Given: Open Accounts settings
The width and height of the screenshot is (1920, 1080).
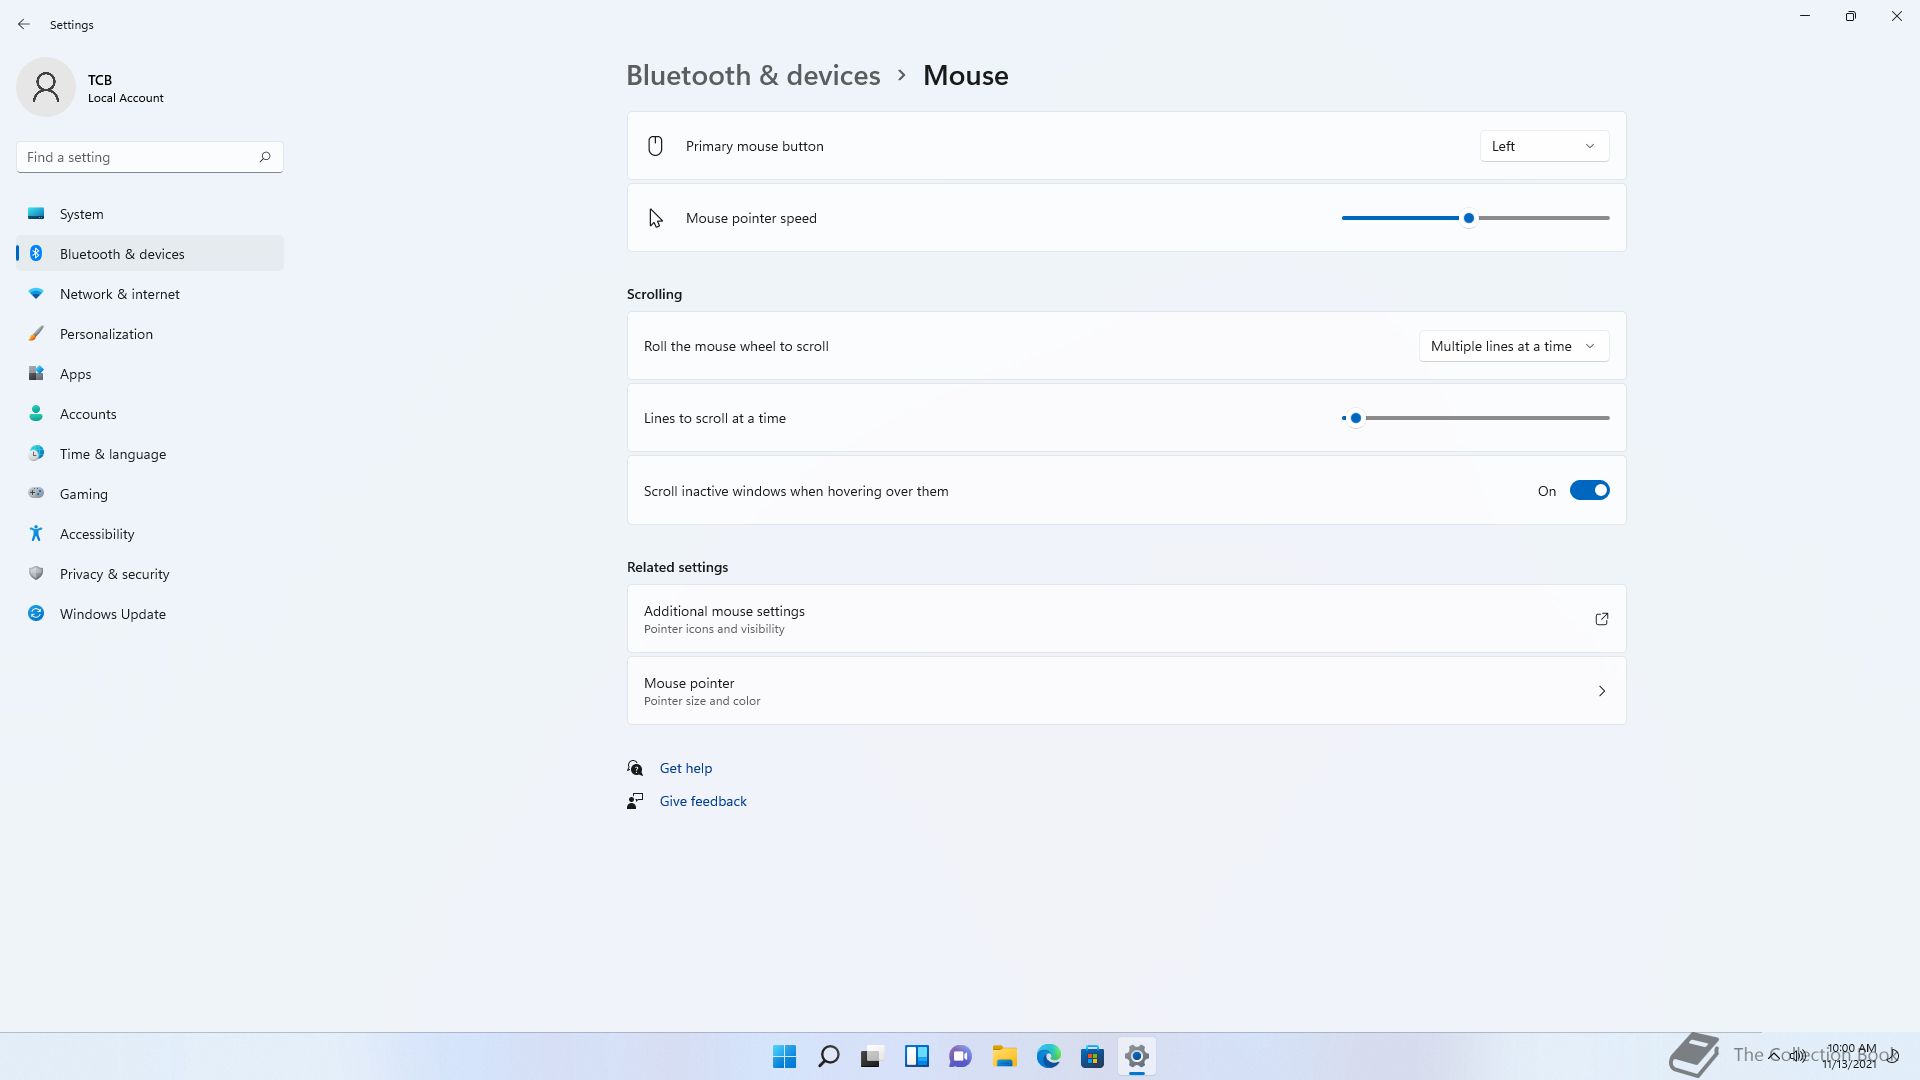Looking at the screenshot, I should [150, 413].
